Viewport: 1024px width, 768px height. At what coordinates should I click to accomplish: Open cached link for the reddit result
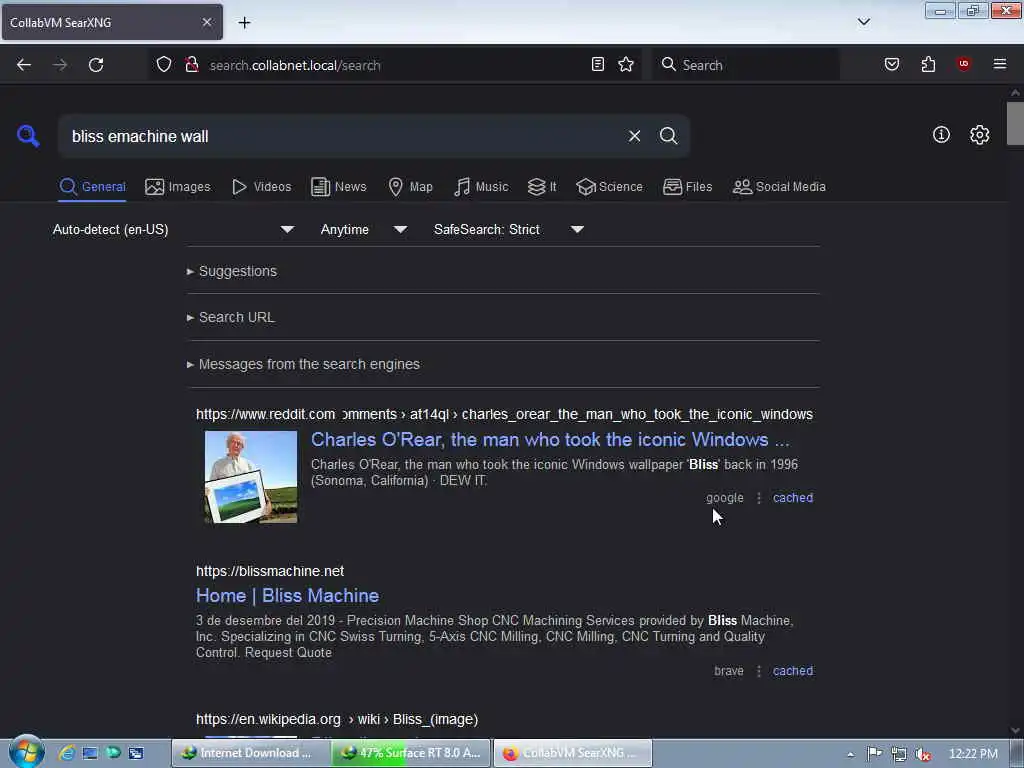click(793, 498)
